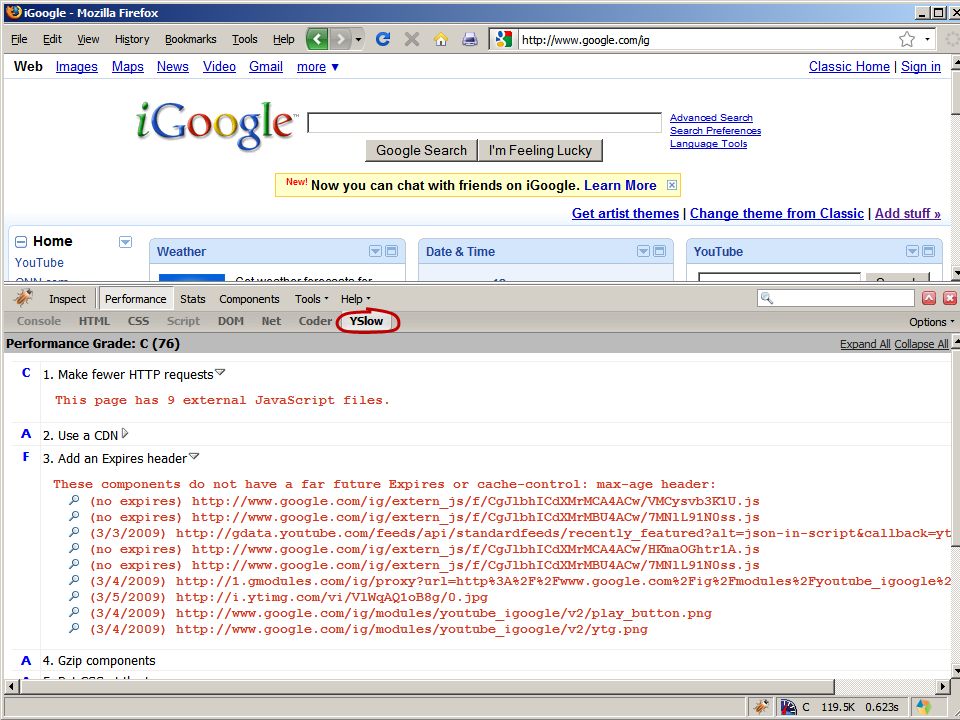
Task: Open the YSlow Help dropdown
Action: tap(356, 299)
